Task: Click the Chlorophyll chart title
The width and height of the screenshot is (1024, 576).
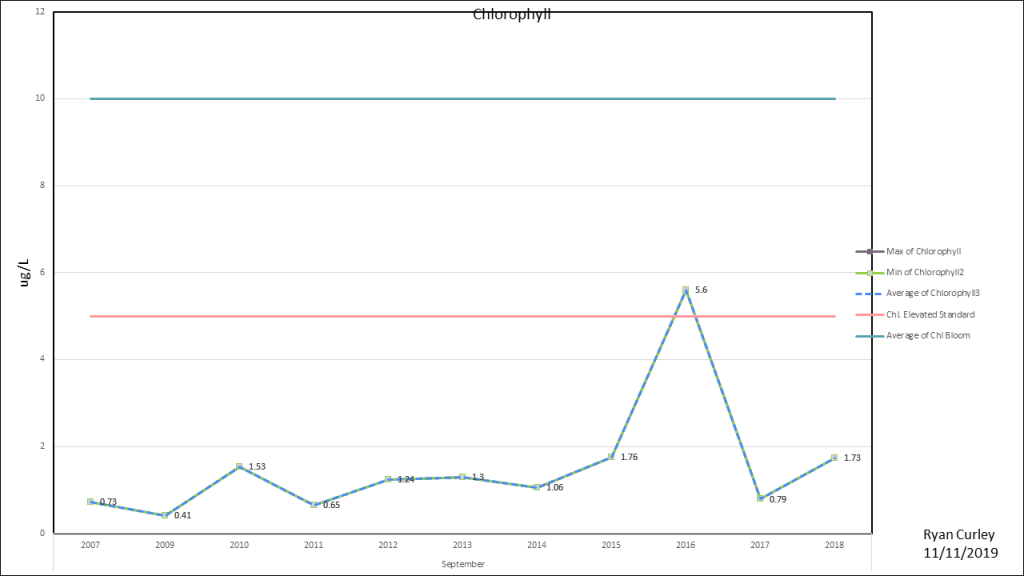Action: tap(511, 15)
